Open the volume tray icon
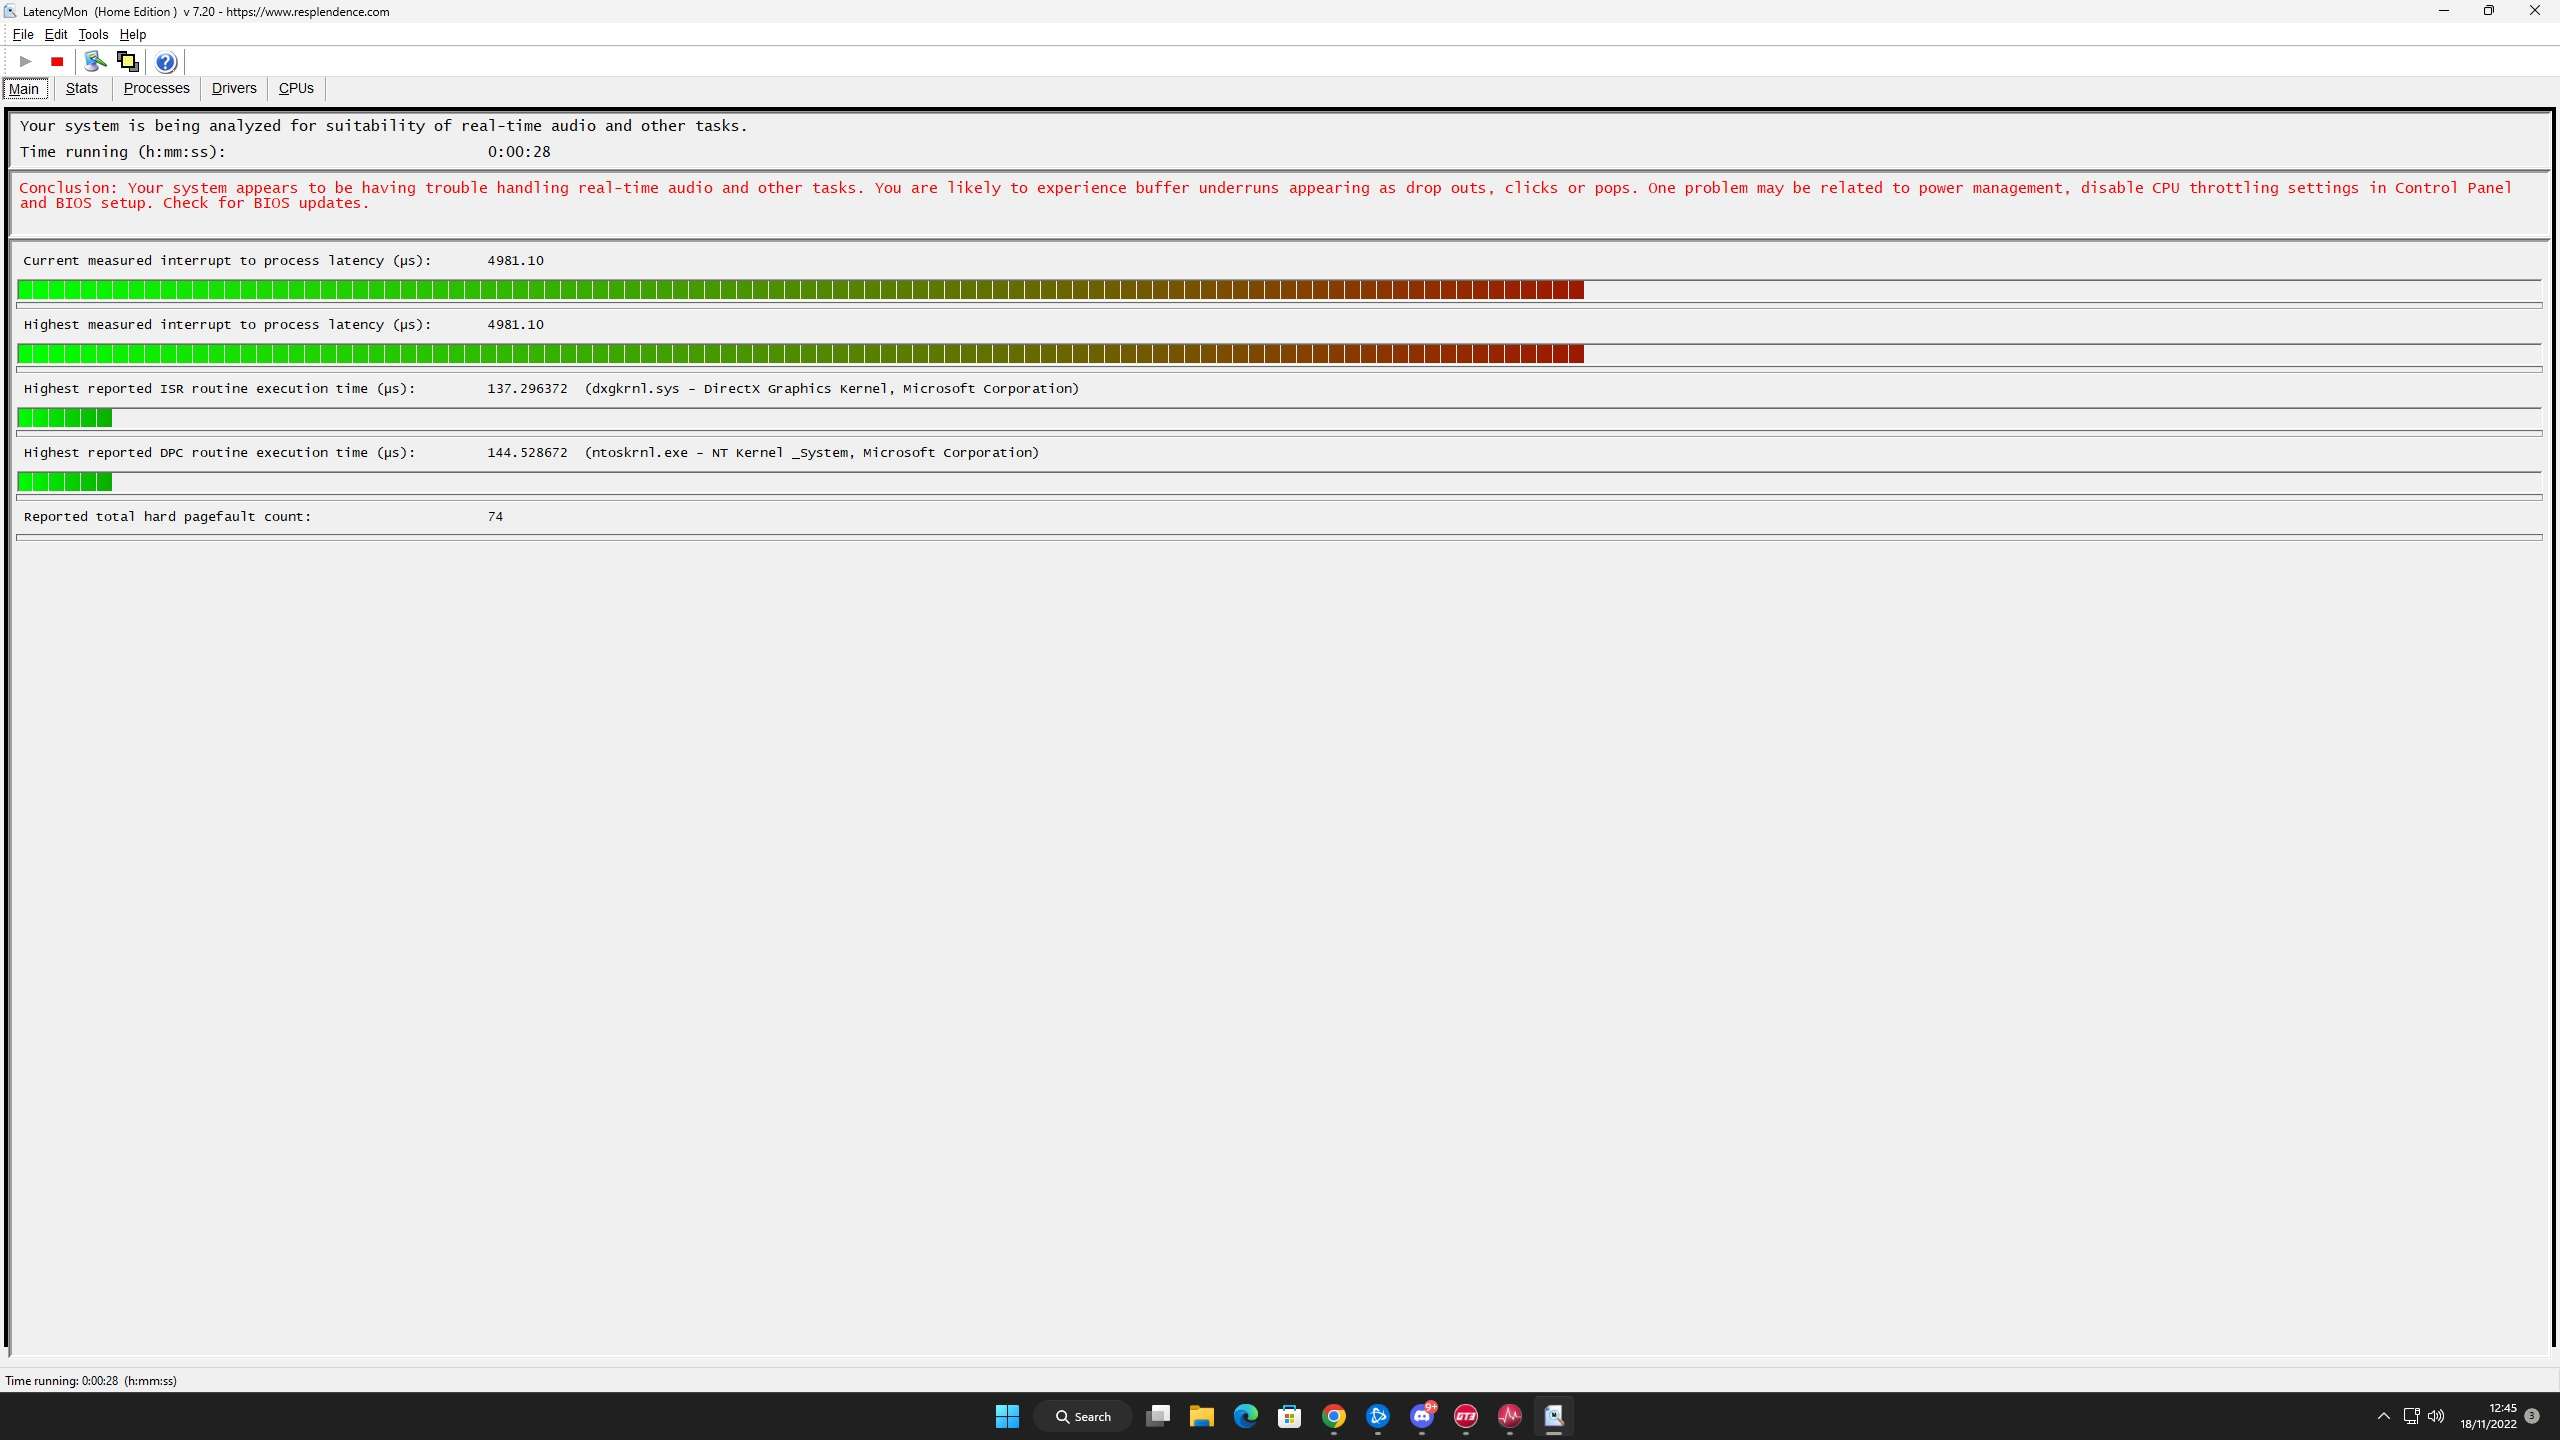The image size is (2560, 1440). pyautogui.click(x=2436, y=1416)
